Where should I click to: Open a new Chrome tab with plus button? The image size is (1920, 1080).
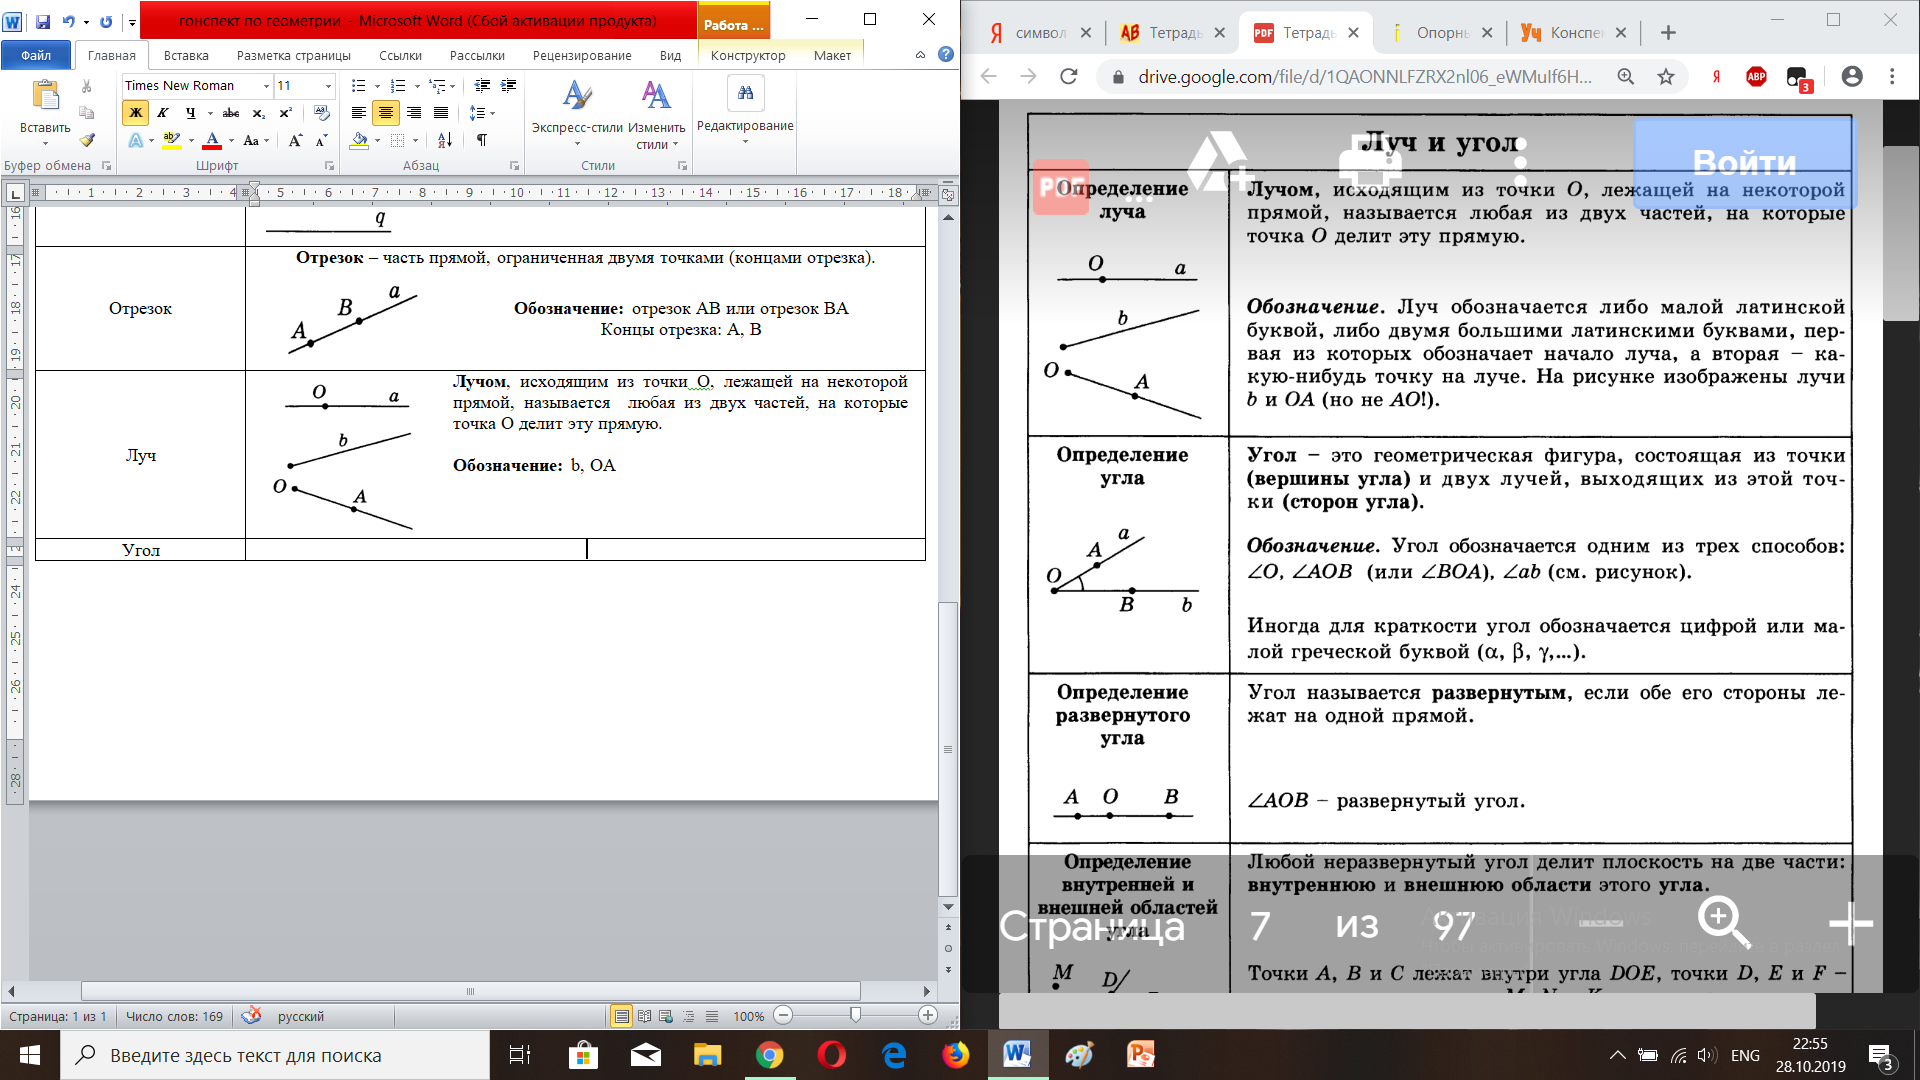pyautogui.click(x=1668, y=33)
